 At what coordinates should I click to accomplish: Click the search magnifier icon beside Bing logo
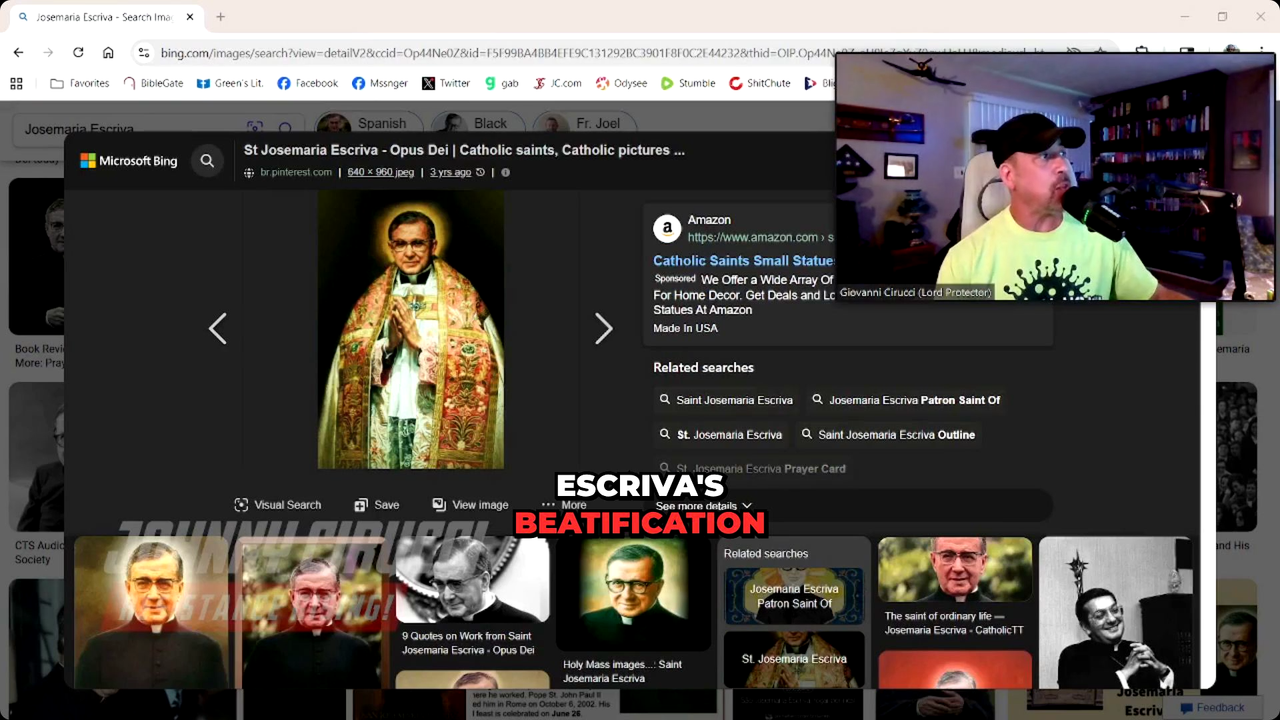tap(207, 160)
